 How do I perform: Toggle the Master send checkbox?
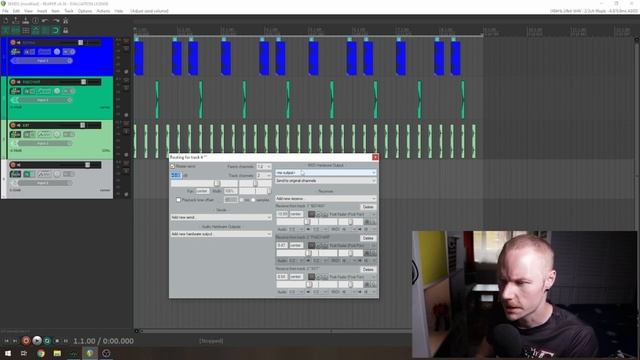[x=173, y=167]
